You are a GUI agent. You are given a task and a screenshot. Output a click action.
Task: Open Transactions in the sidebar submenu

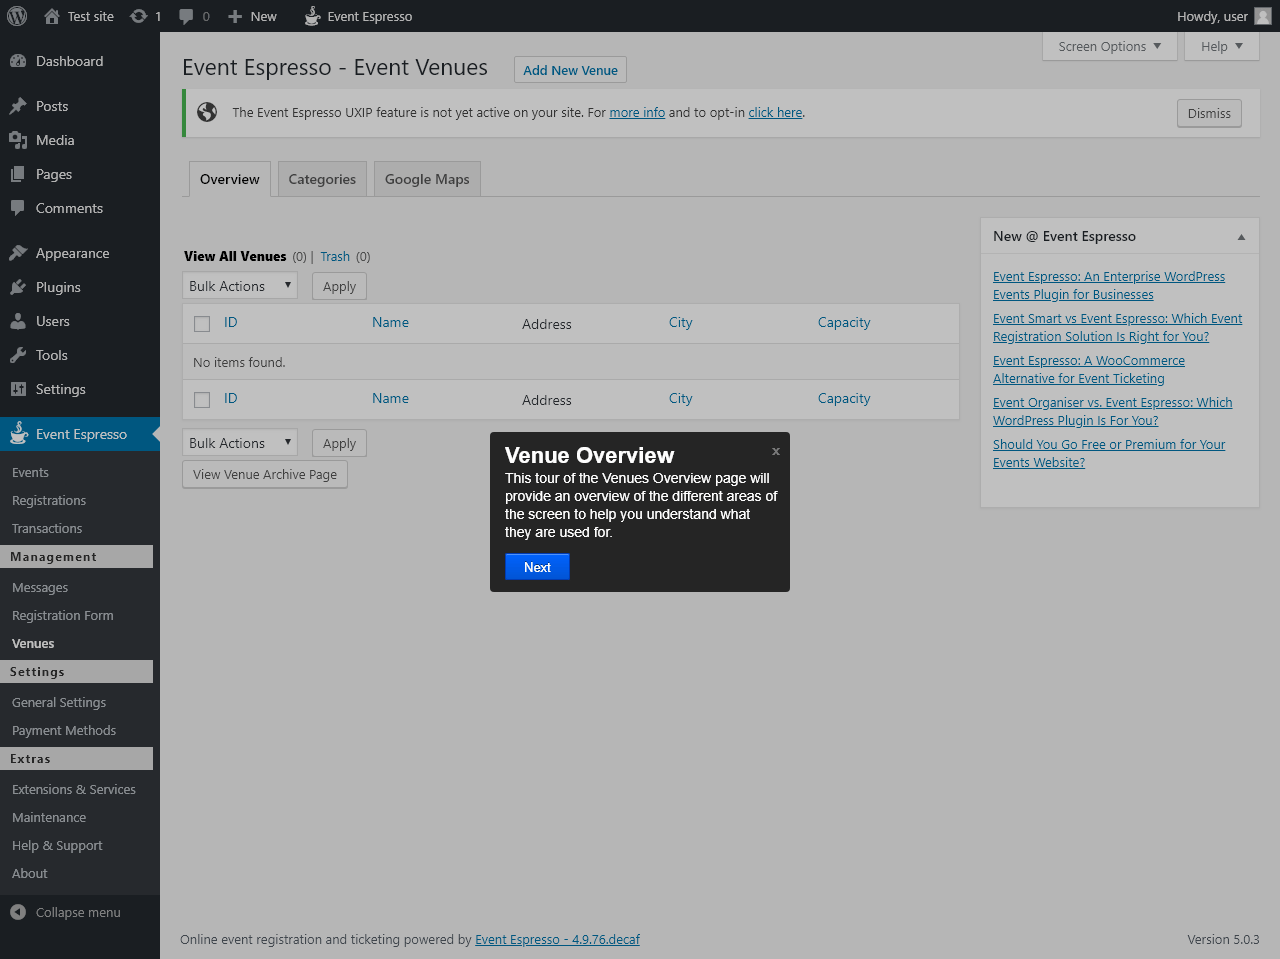tap(47, 528)
